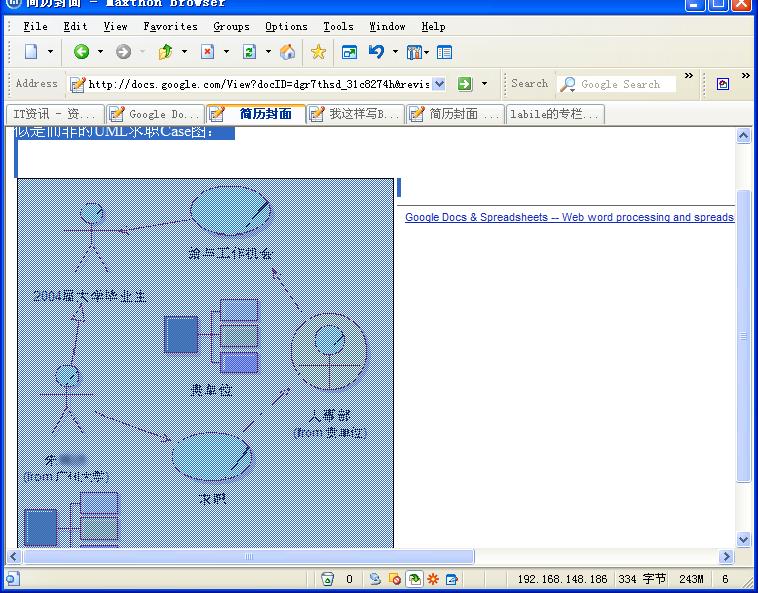Click the 243M memory status entry

691,579
